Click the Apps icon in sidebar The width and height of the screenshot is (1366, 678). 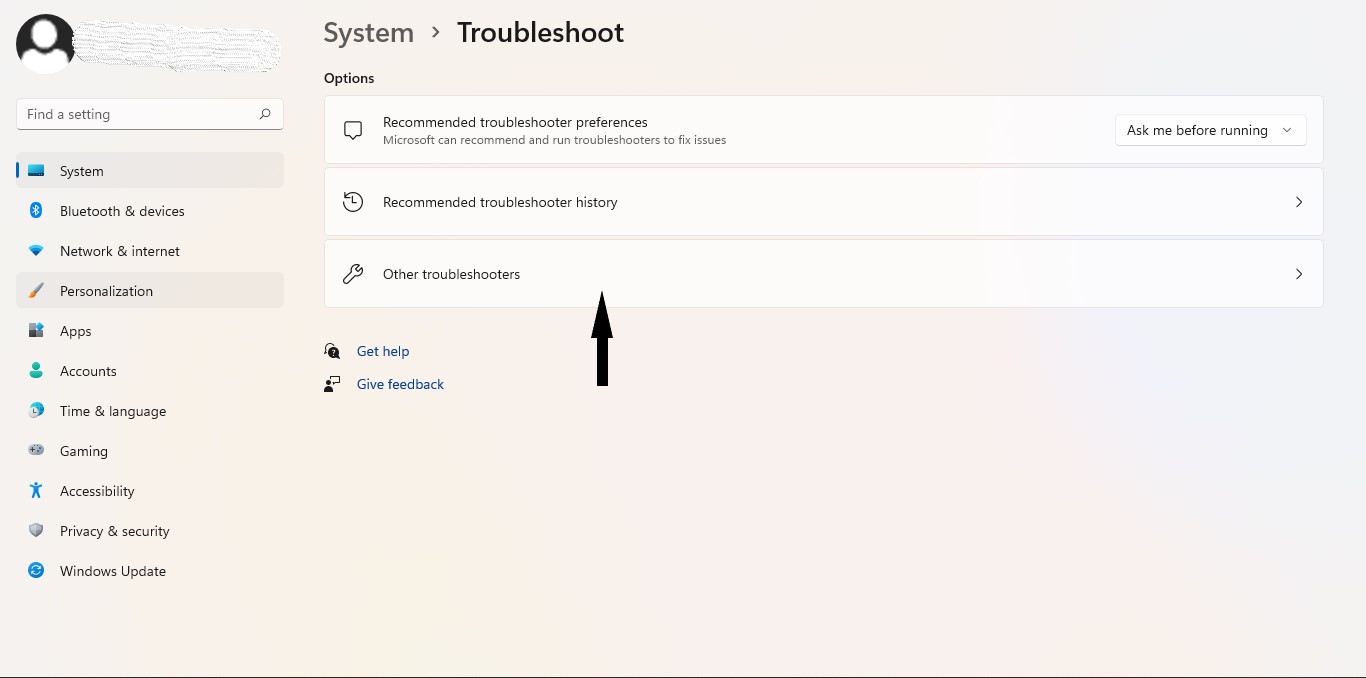pos(36,331)
